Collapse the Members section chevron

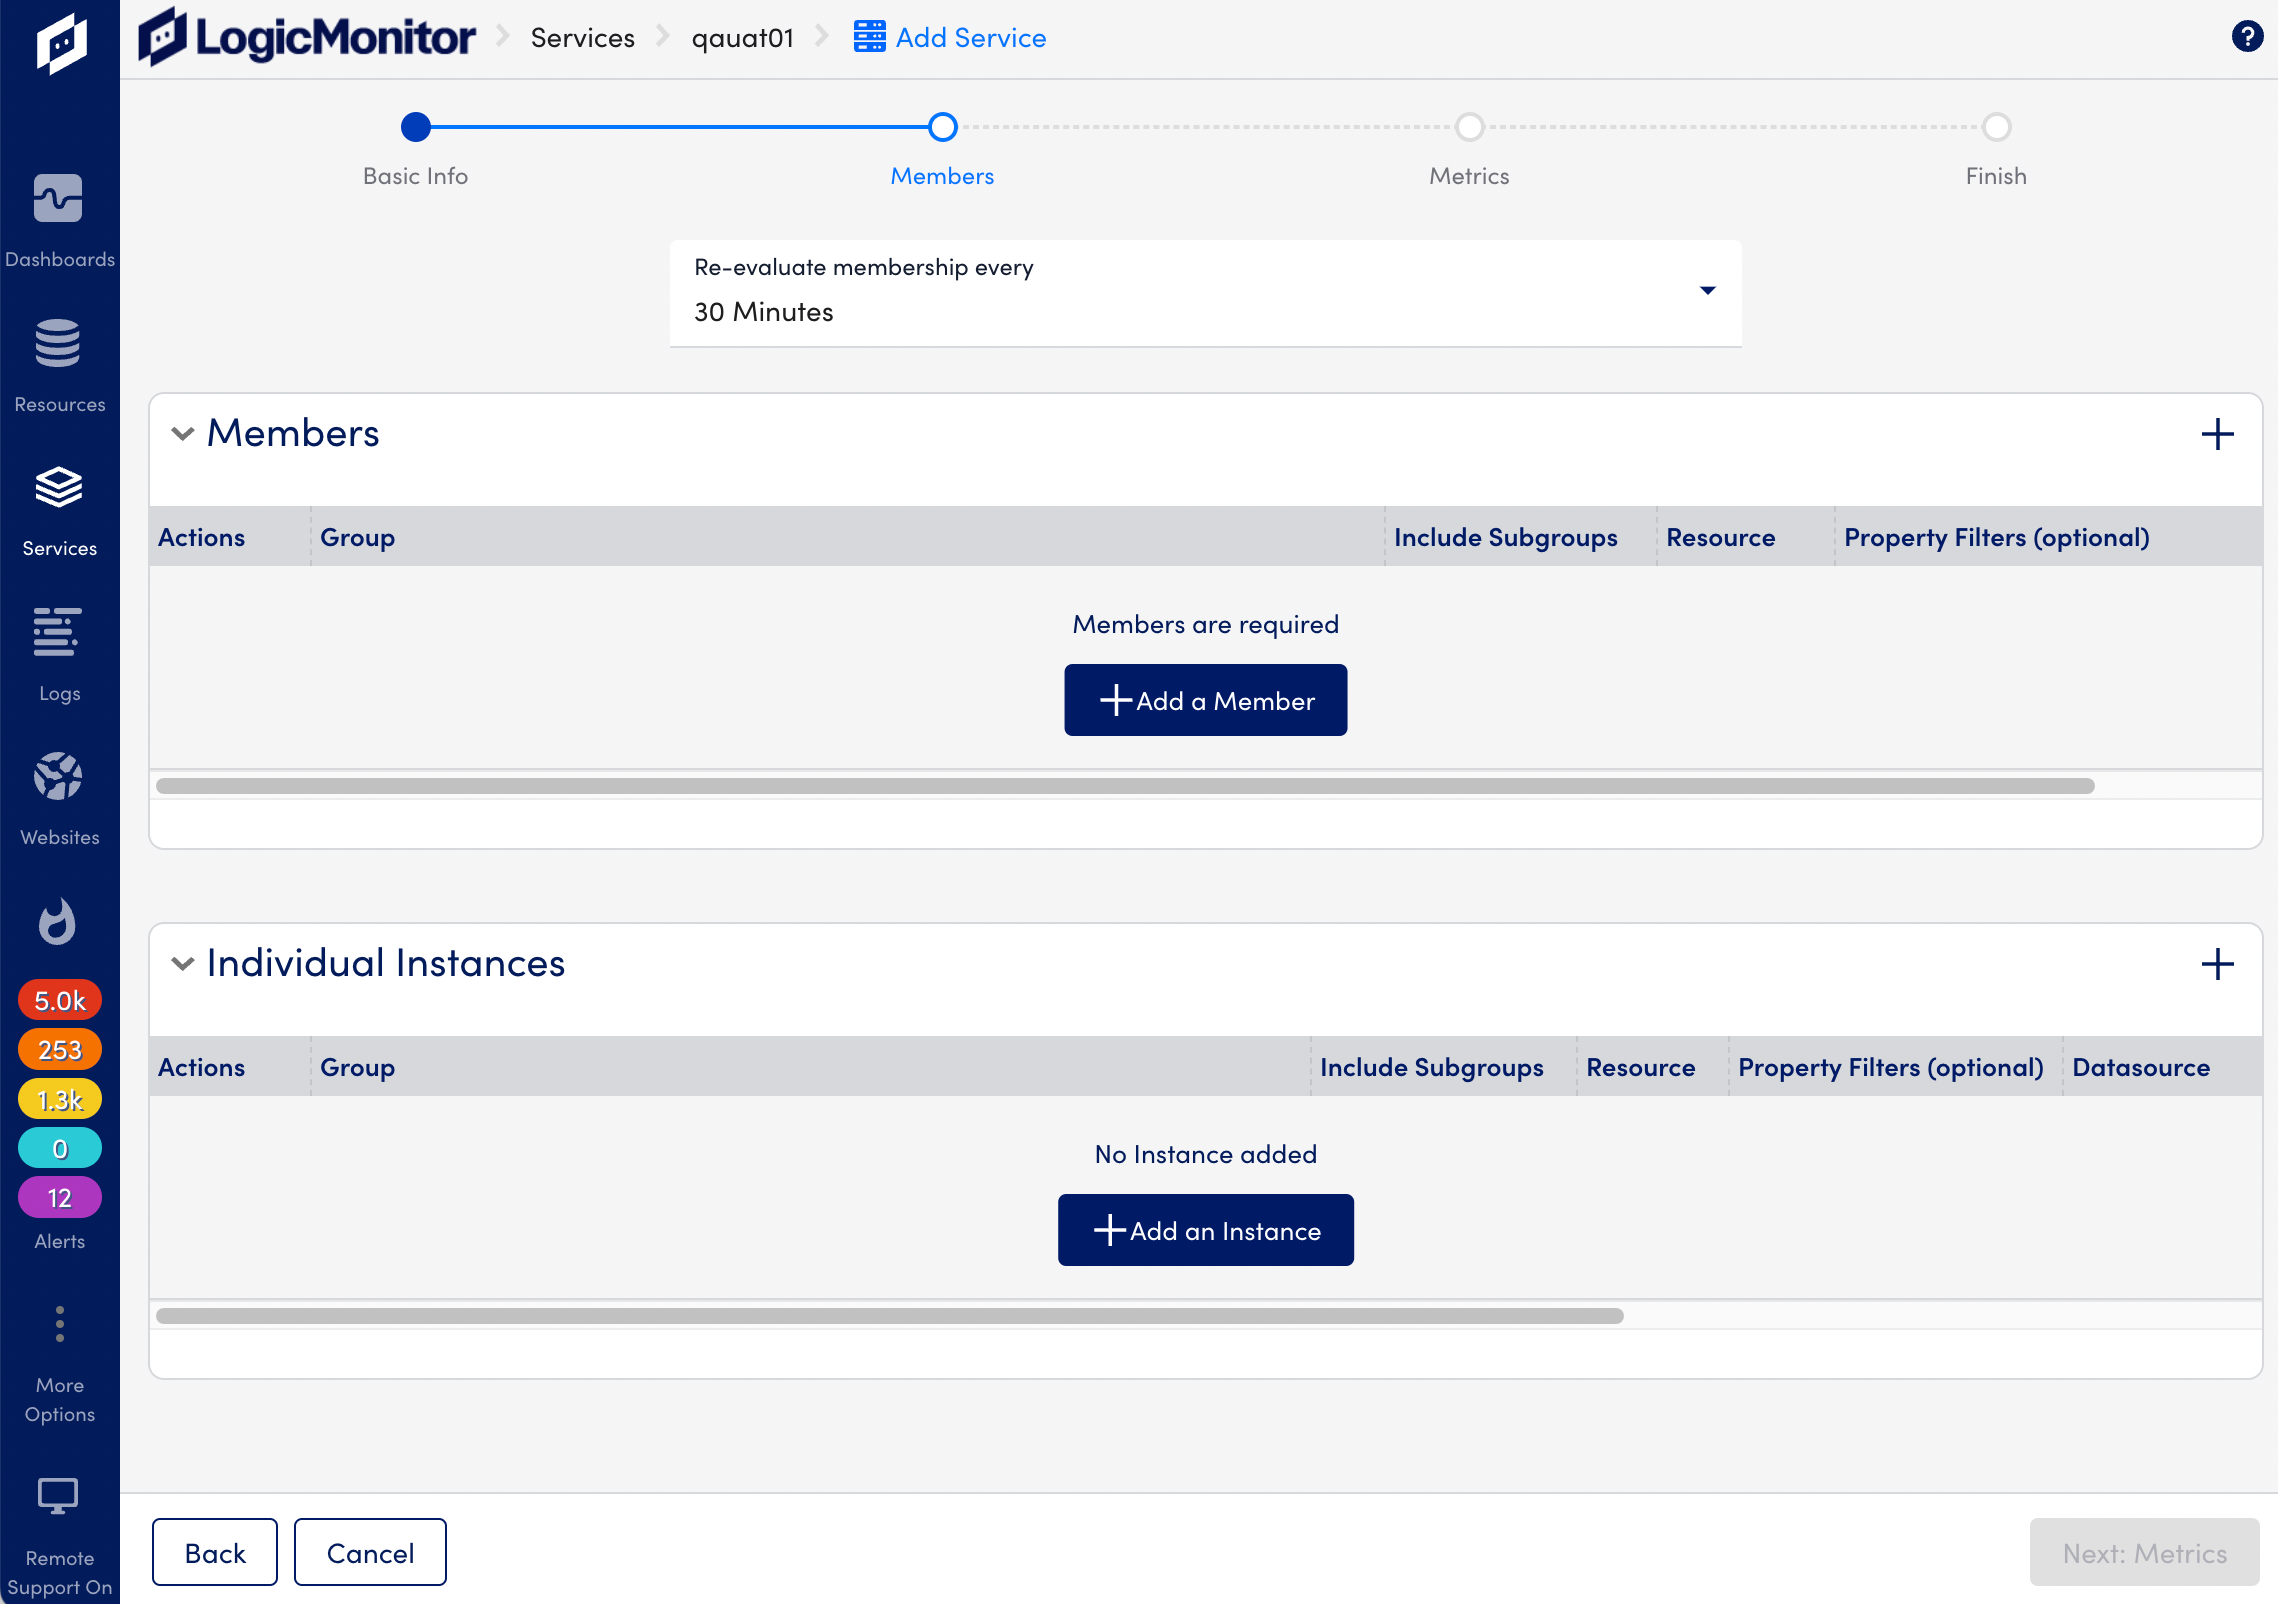(182, 434)
